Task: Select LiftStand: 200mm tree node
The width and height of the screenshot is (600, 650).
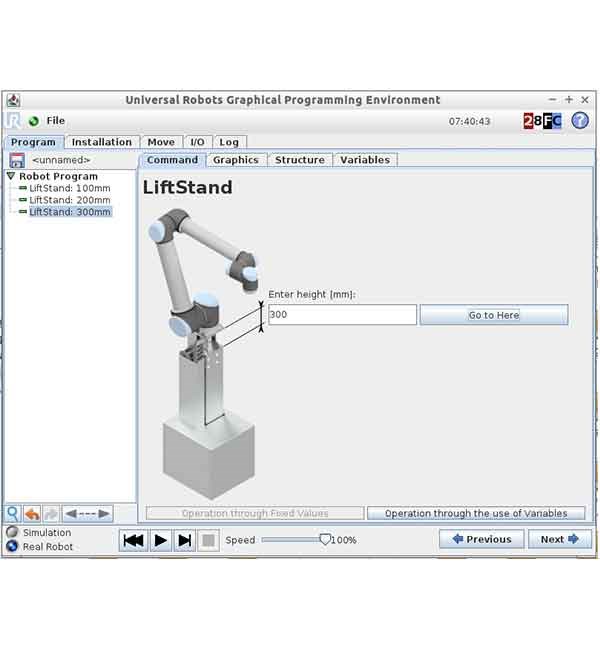Action: click(70, 200)
